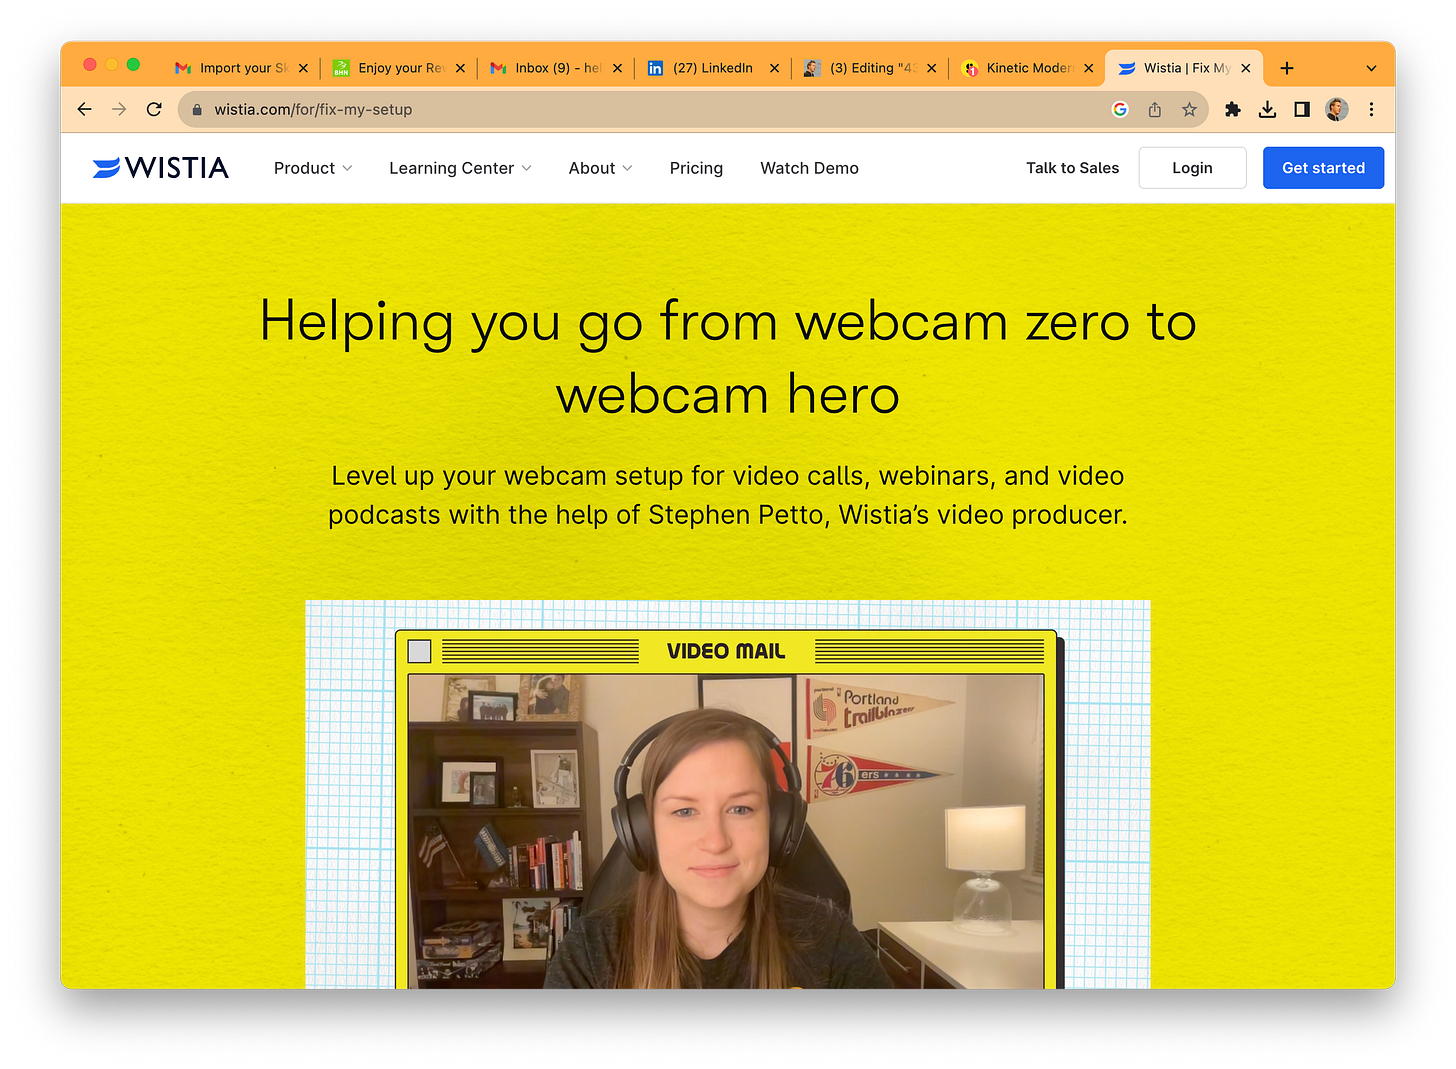1456x1069 pixels.
Task: Click the macOS yellow minimize button
Action: pyautogui.click(x=111, y=64)
